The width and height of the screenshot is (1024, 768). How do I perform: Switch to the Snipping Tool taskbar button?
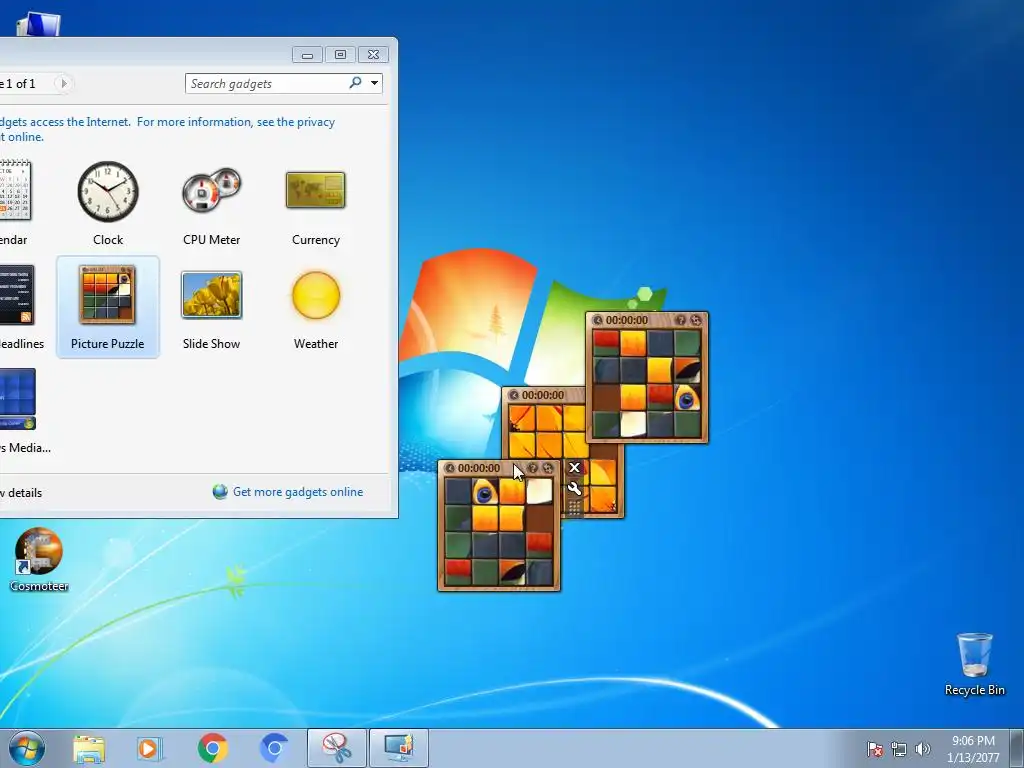coord(336,748)
